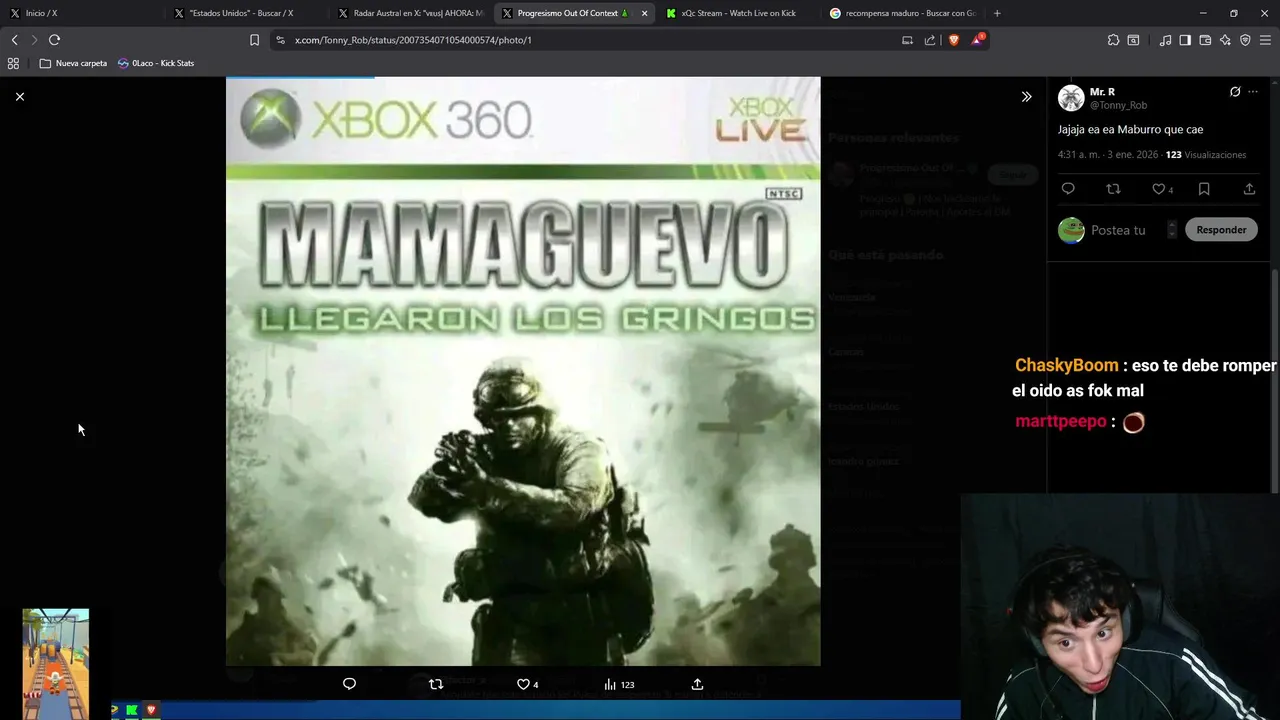Image resolution: width=1280 pixels, height=720 pixels.
Task: Focus the 'Postea tu' reply field
Action: (1118, 230)
